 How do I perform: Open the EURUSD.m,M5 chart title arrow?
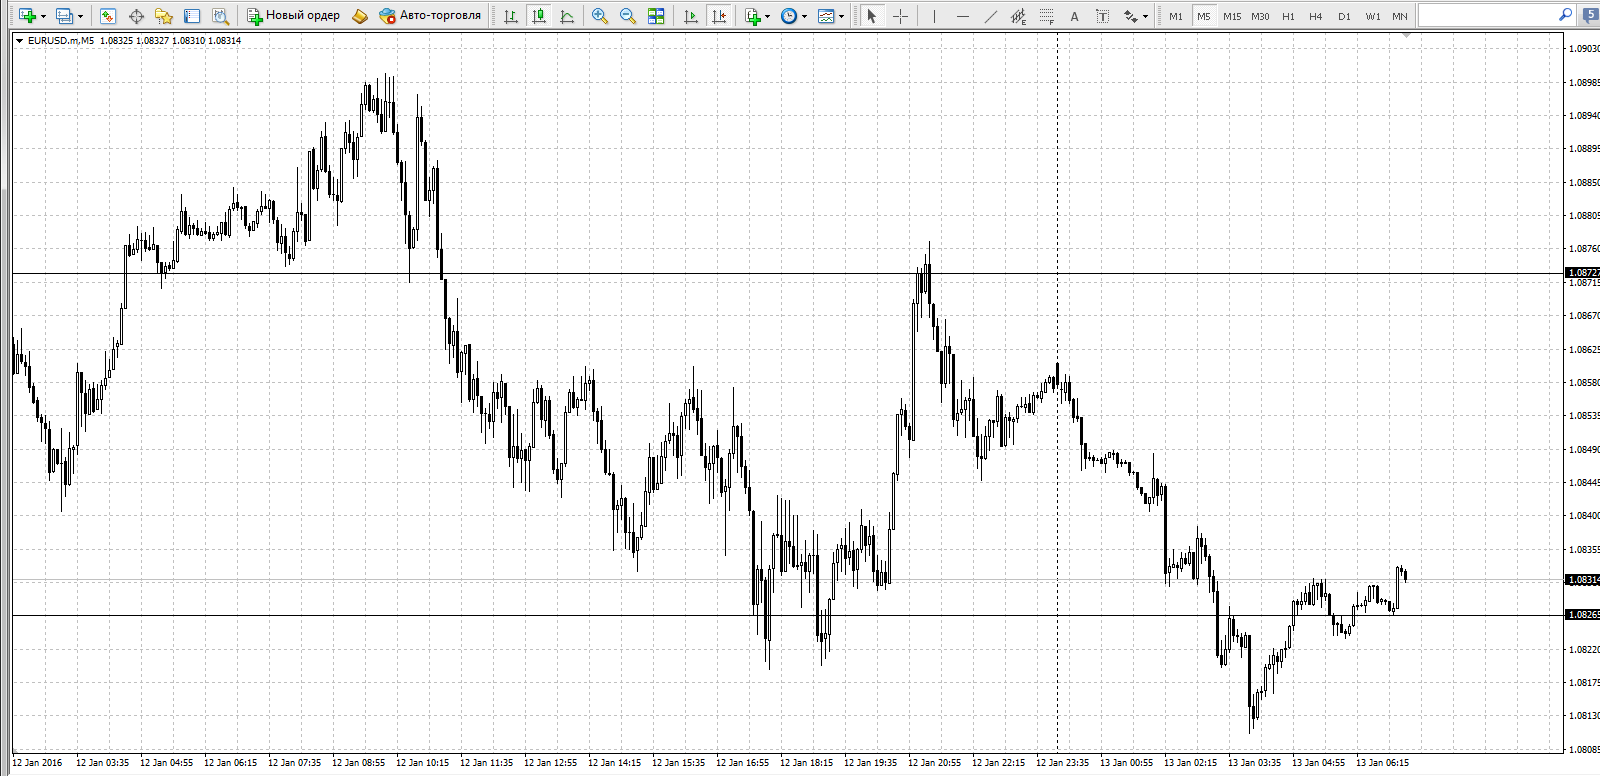pyautogui.click(x=19, y=41)
